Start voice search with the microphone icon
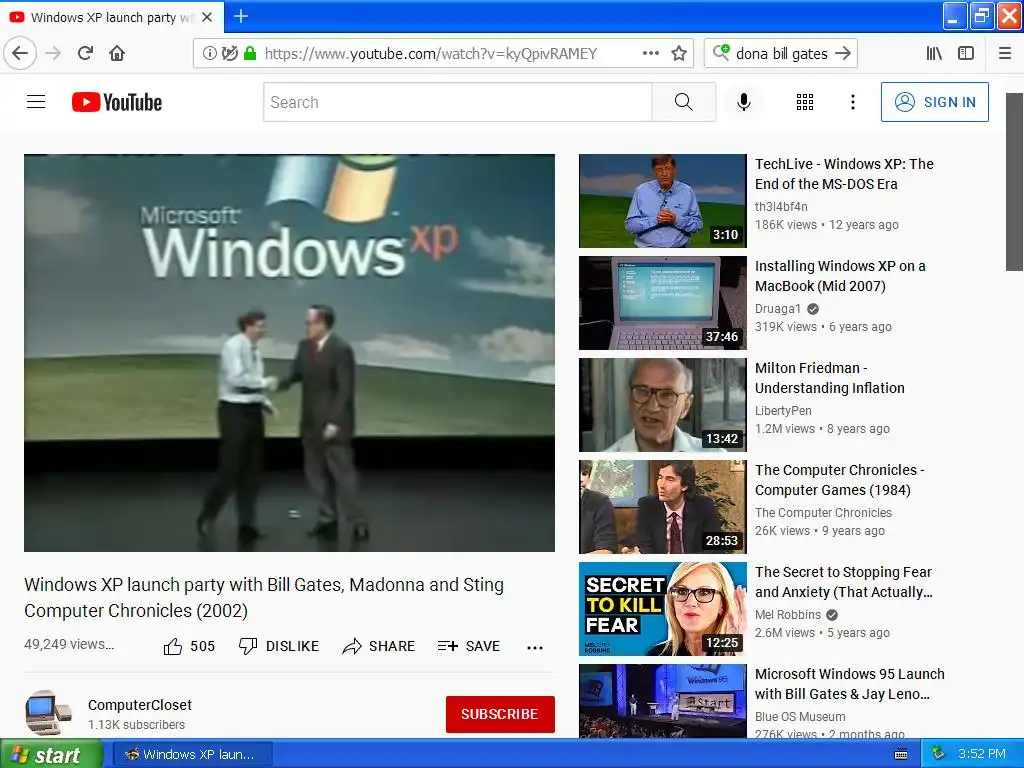The image size is (1024, 768). coord(743,102)
